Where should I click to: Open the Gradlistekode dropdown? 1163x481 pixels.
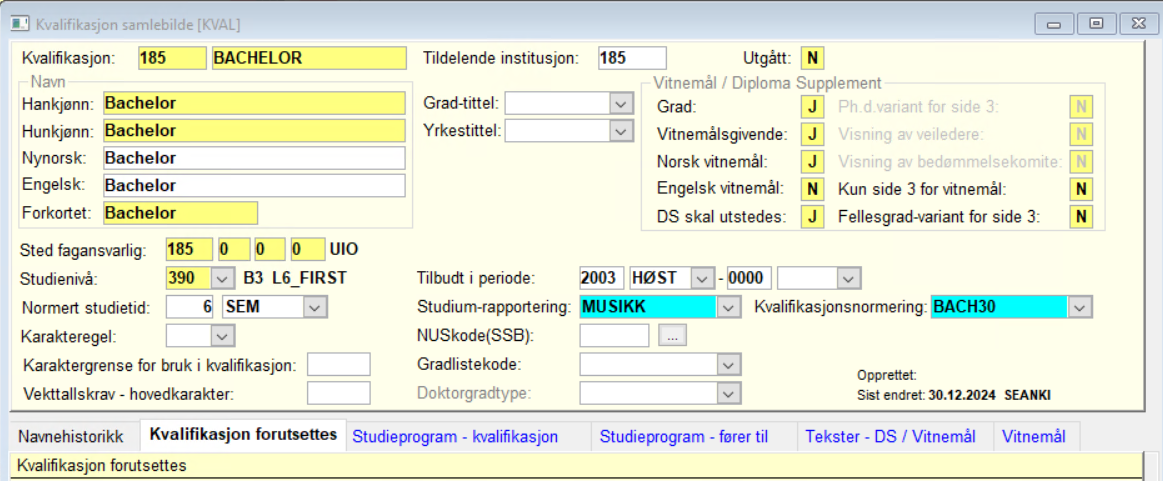[728, 364]
